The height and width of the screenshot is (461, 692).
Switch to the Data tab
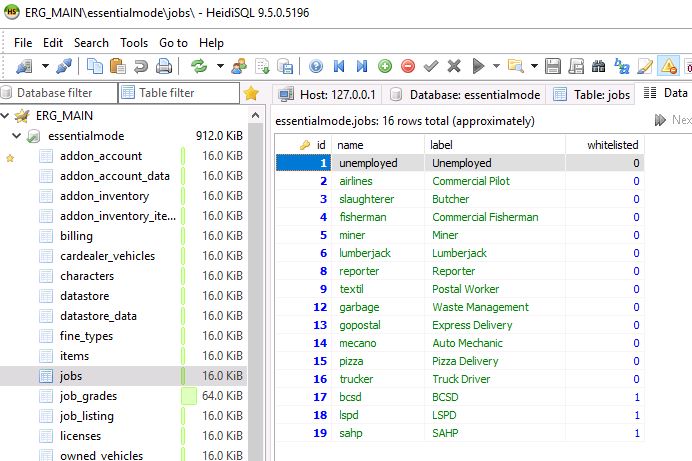(x=665, y=93)
